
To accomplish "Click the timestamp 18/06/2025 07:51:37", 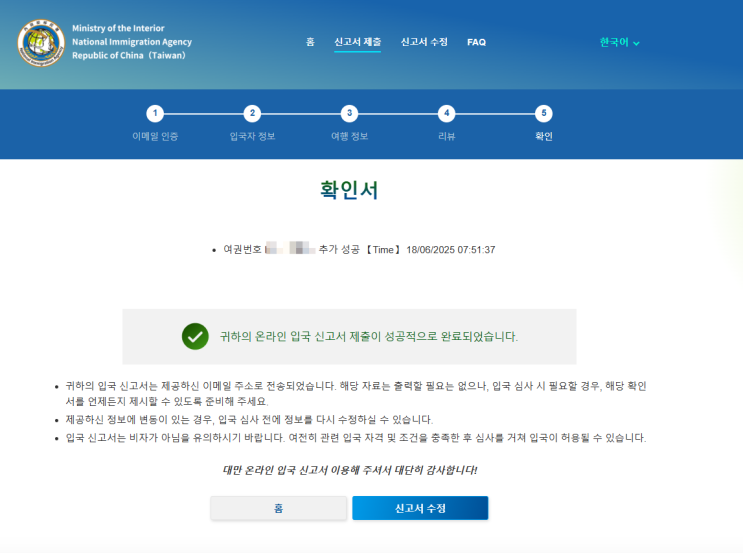I will [x=451, y=250].
